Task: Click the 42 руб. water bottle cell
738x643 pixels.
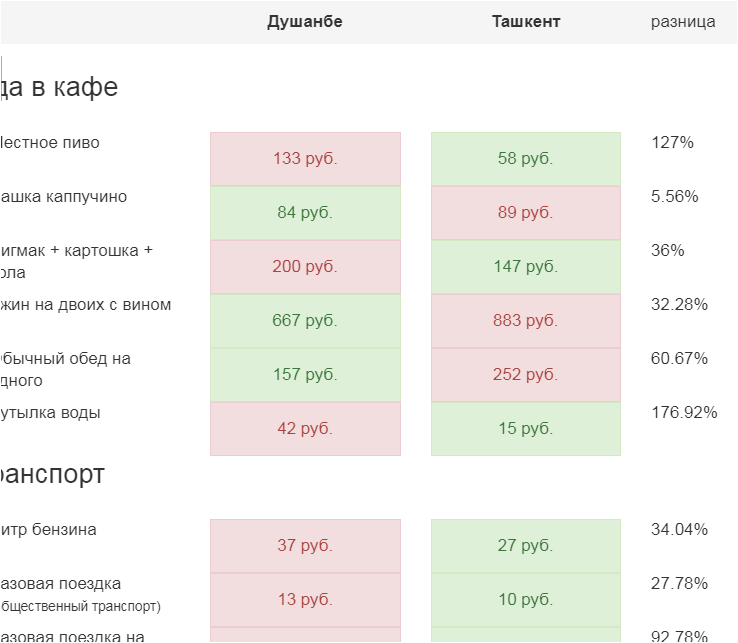Action: click(305, 429)
